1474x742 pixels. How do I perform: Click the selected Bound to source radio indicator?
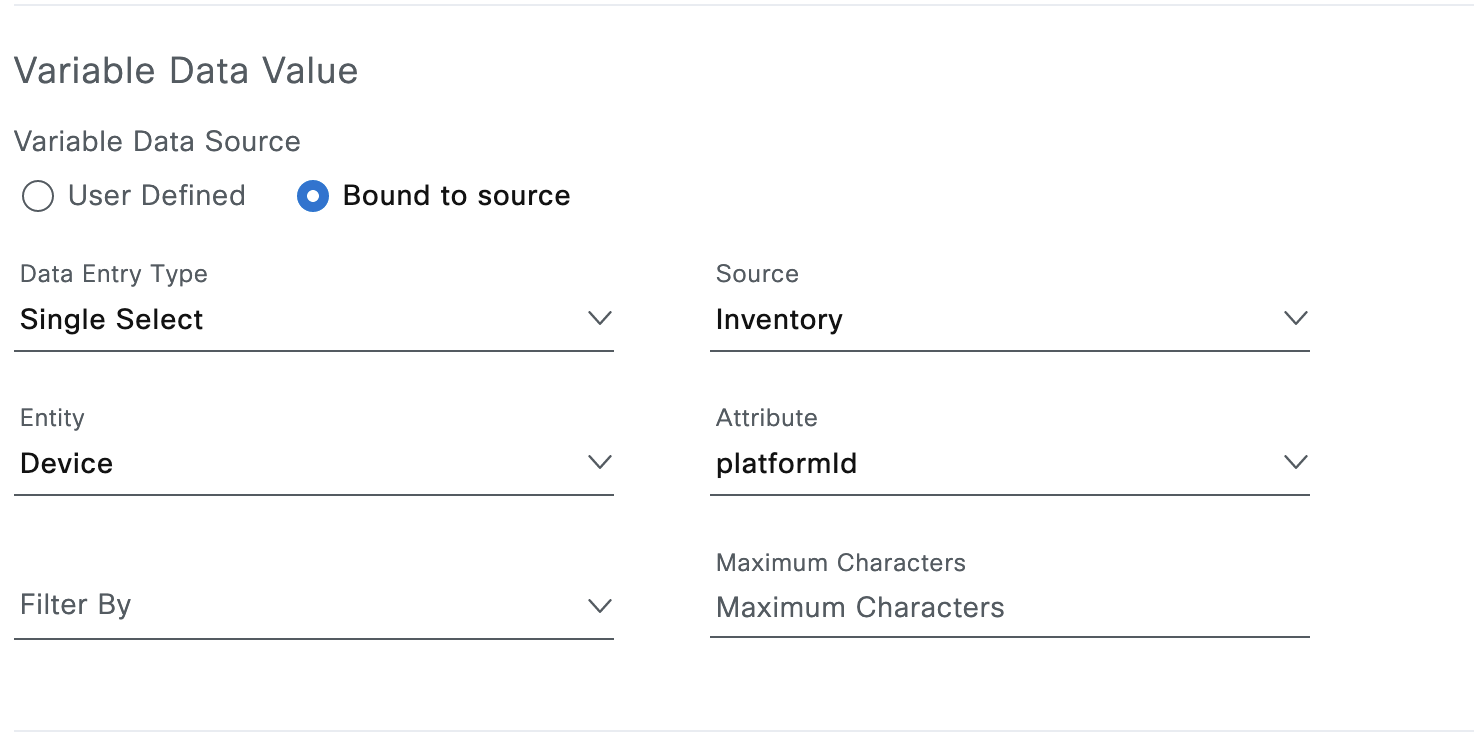[x=312, y=196]
